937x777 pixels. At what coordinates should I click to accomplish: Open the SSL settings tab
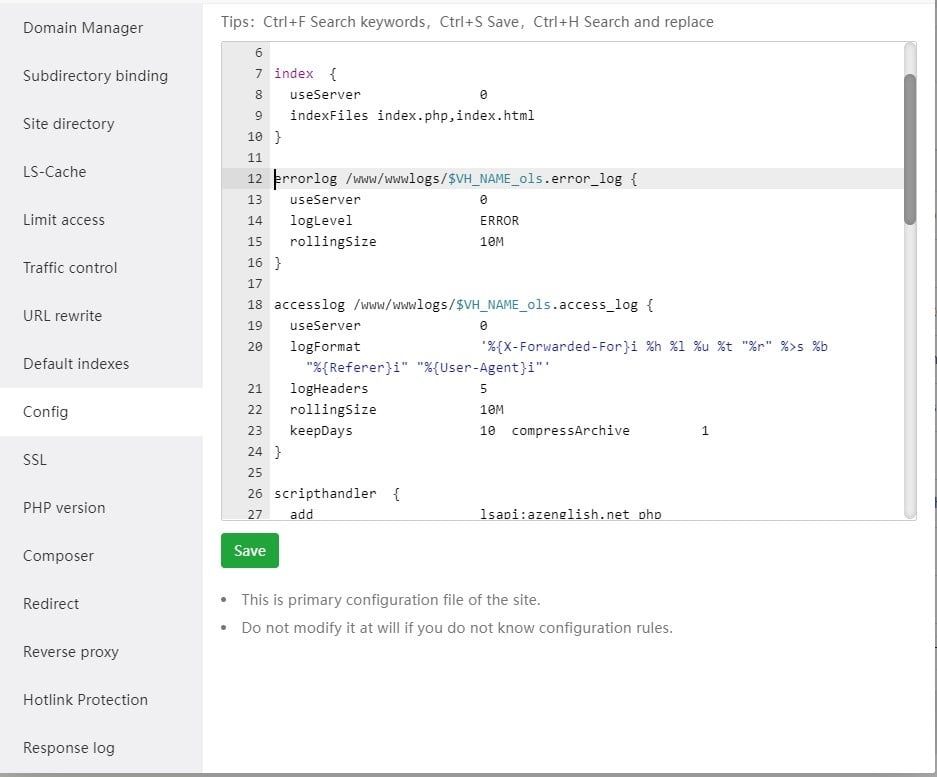click(x=35, y=460)
